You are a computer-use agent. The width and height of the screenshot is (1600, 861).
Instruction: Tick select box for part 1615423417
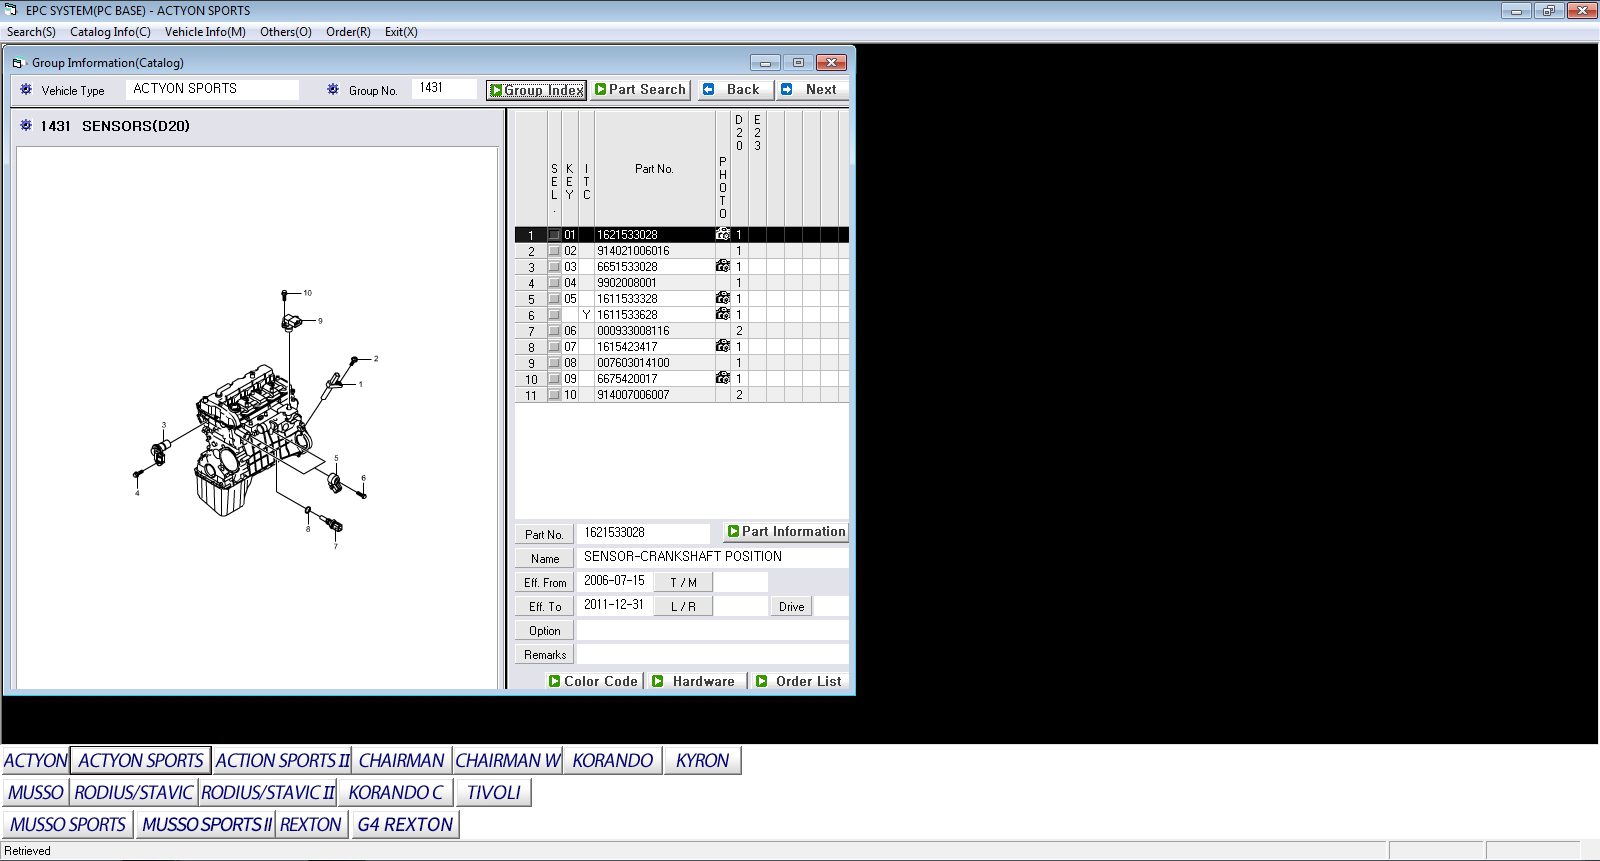click(x=554, y=347)
